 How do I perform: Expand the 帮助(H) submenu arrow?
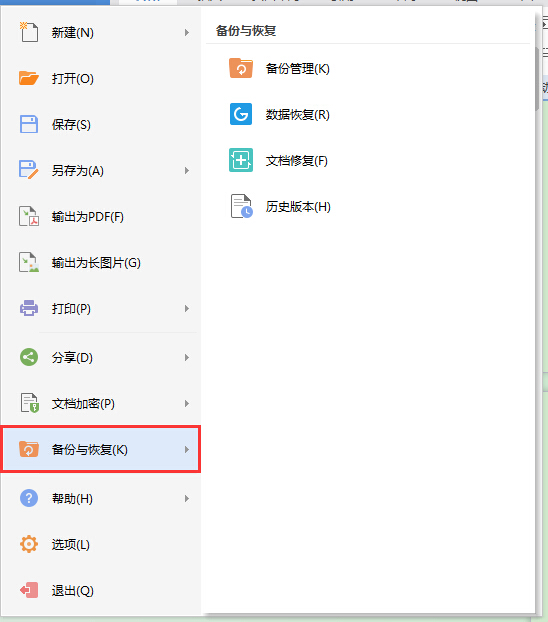[x=187, y=499]
